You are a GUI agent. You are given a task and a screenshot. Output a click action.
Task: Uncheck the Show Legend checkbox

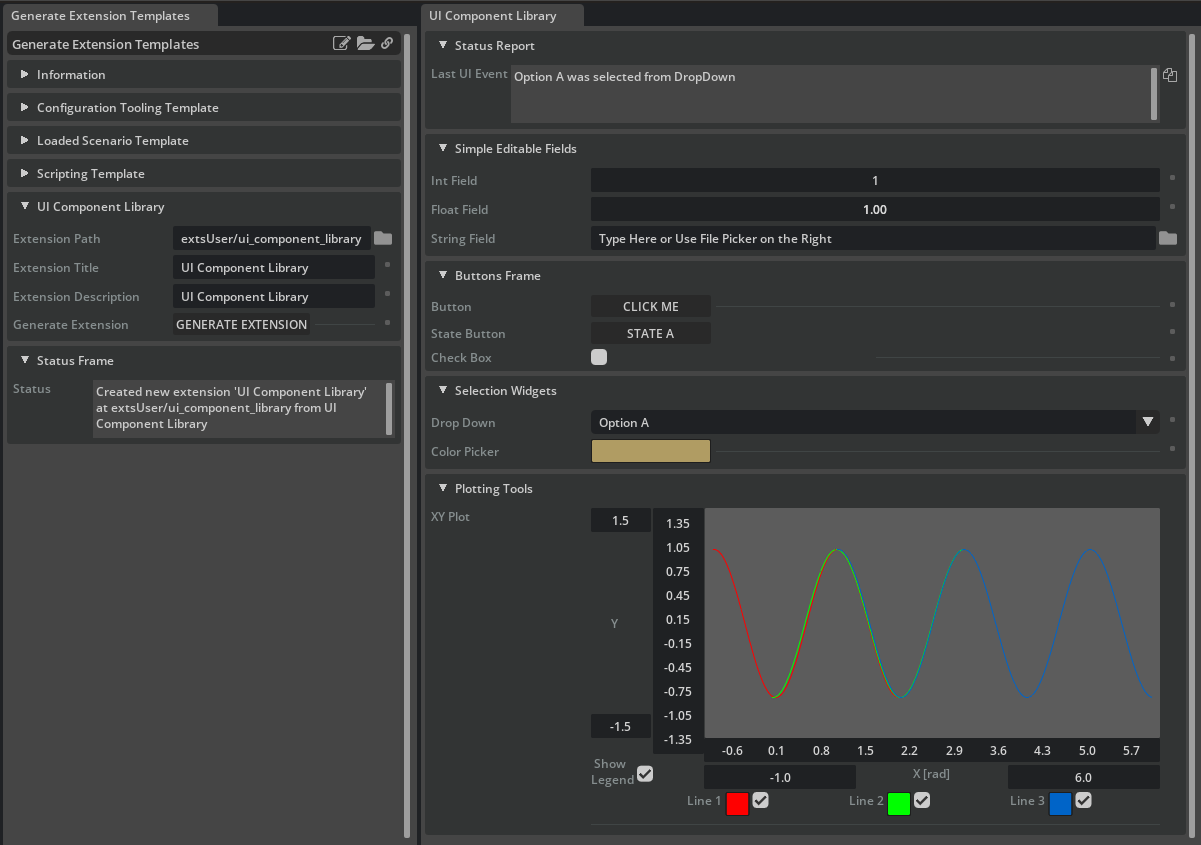pyautogui.click(x=645, y=773)
